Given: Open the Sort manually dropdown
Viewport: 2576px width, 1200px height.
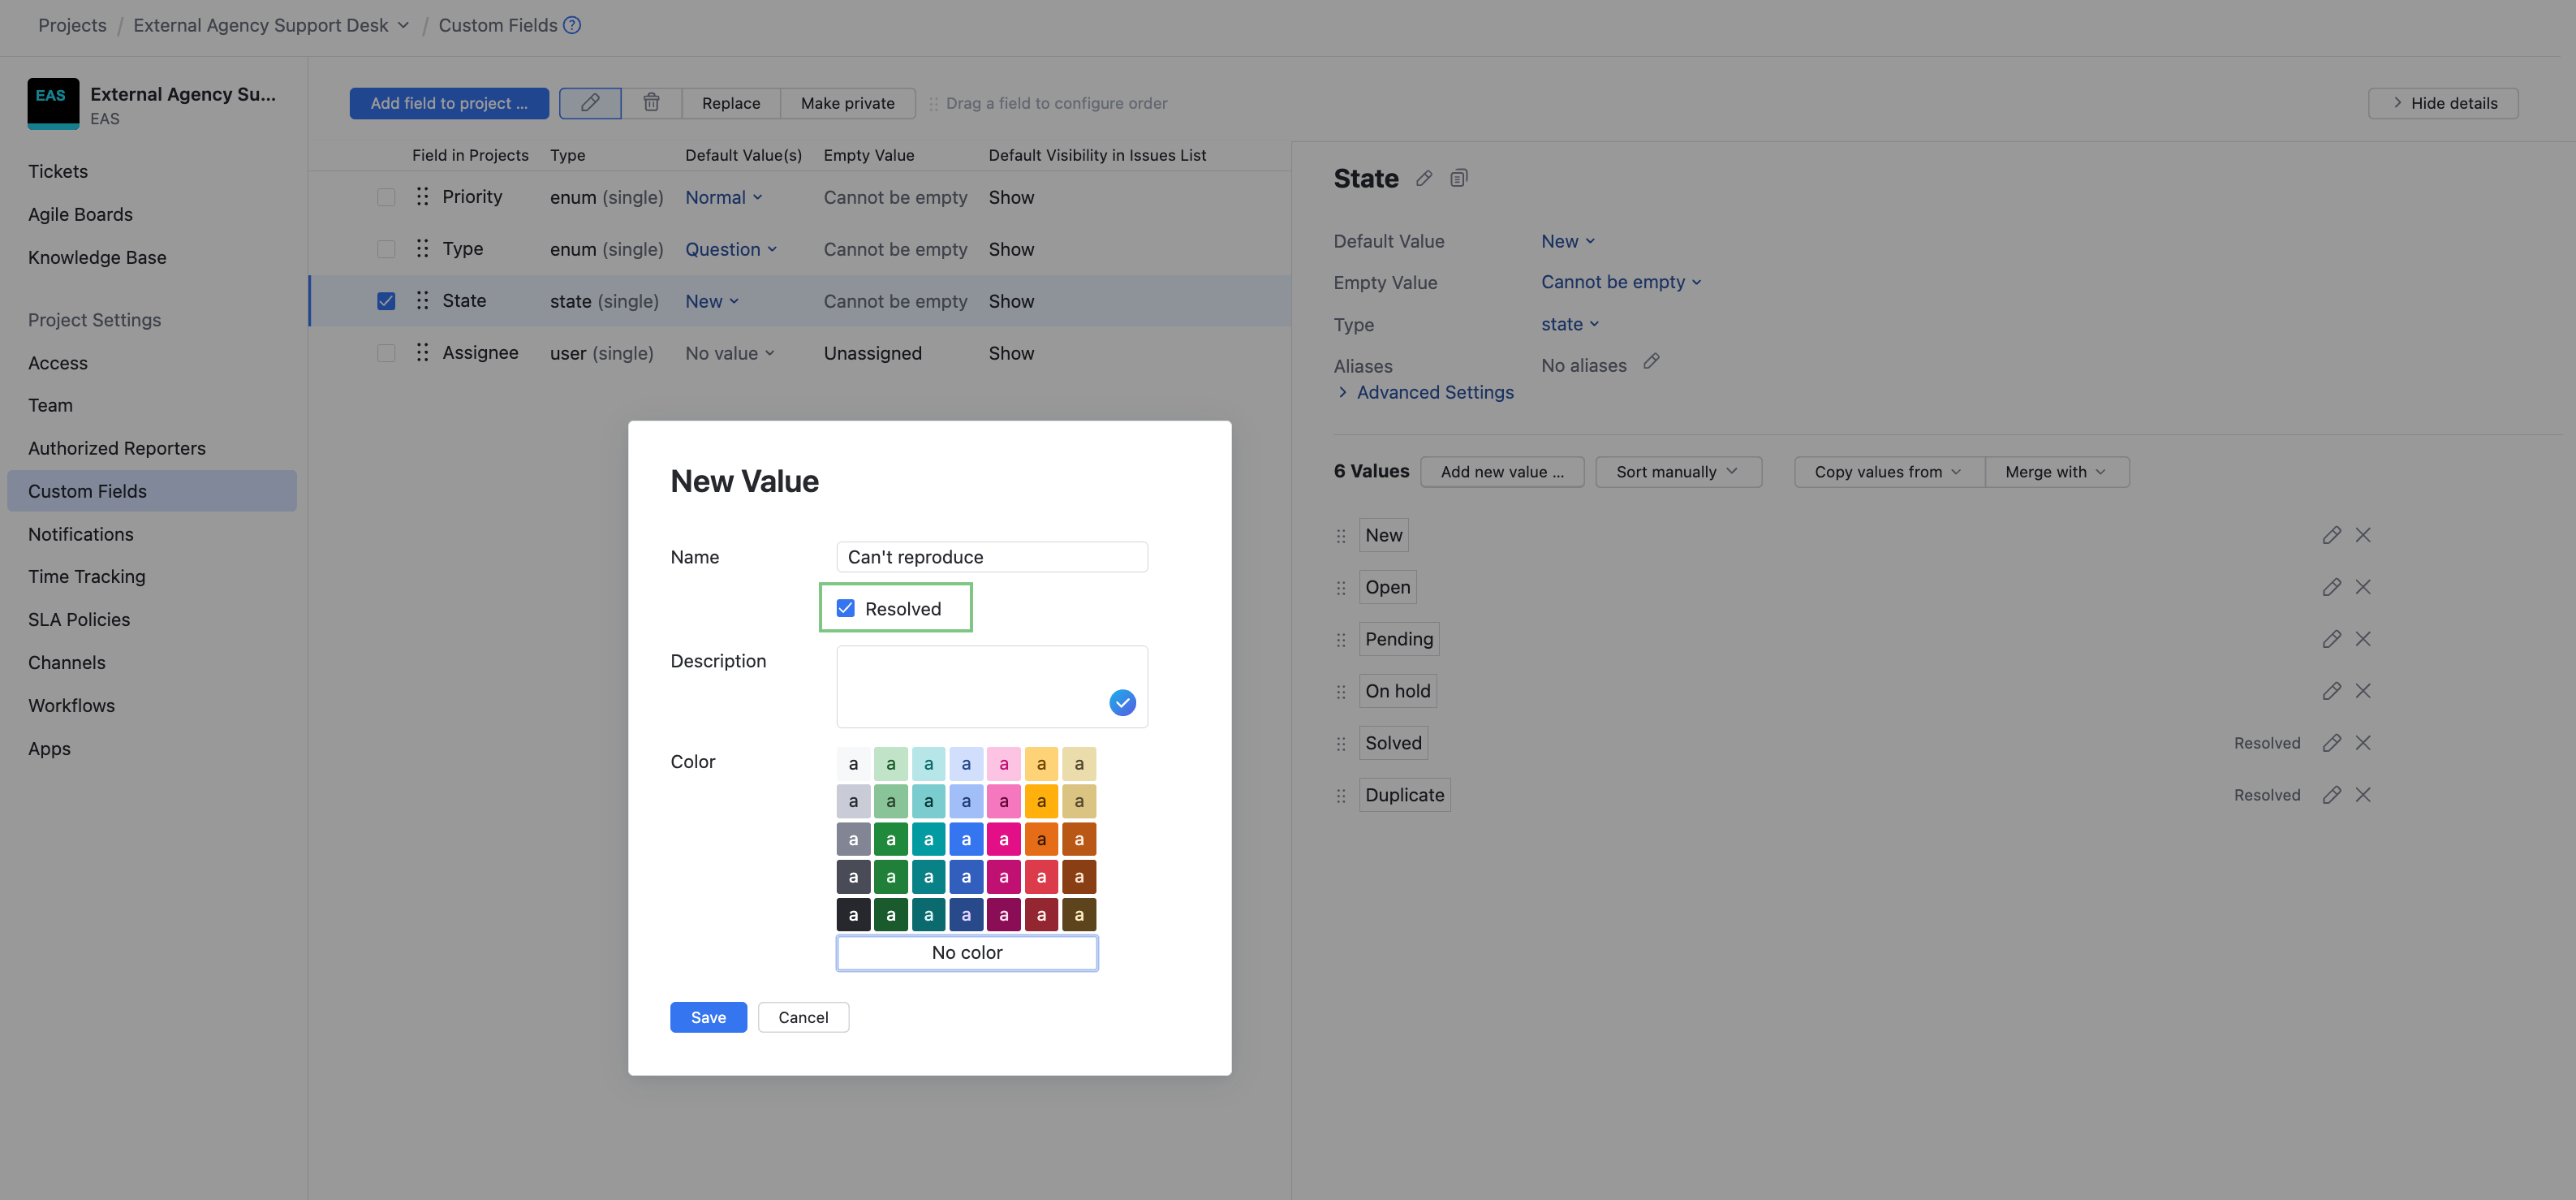Looking at the screenshot, I should pos(1677,471).
